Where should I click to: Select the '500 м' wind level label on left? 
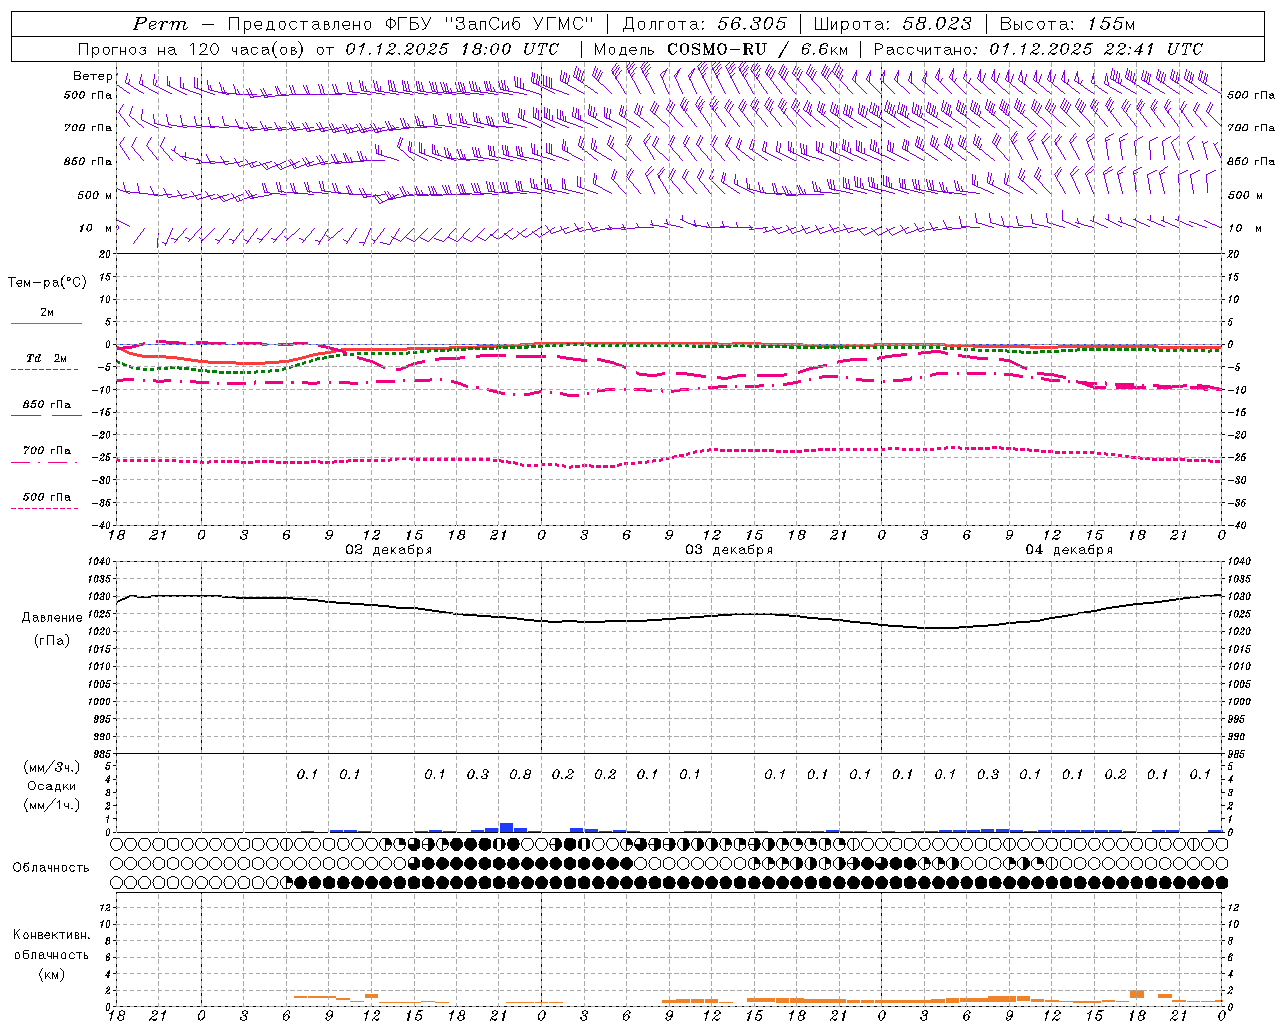coord(95,195)
